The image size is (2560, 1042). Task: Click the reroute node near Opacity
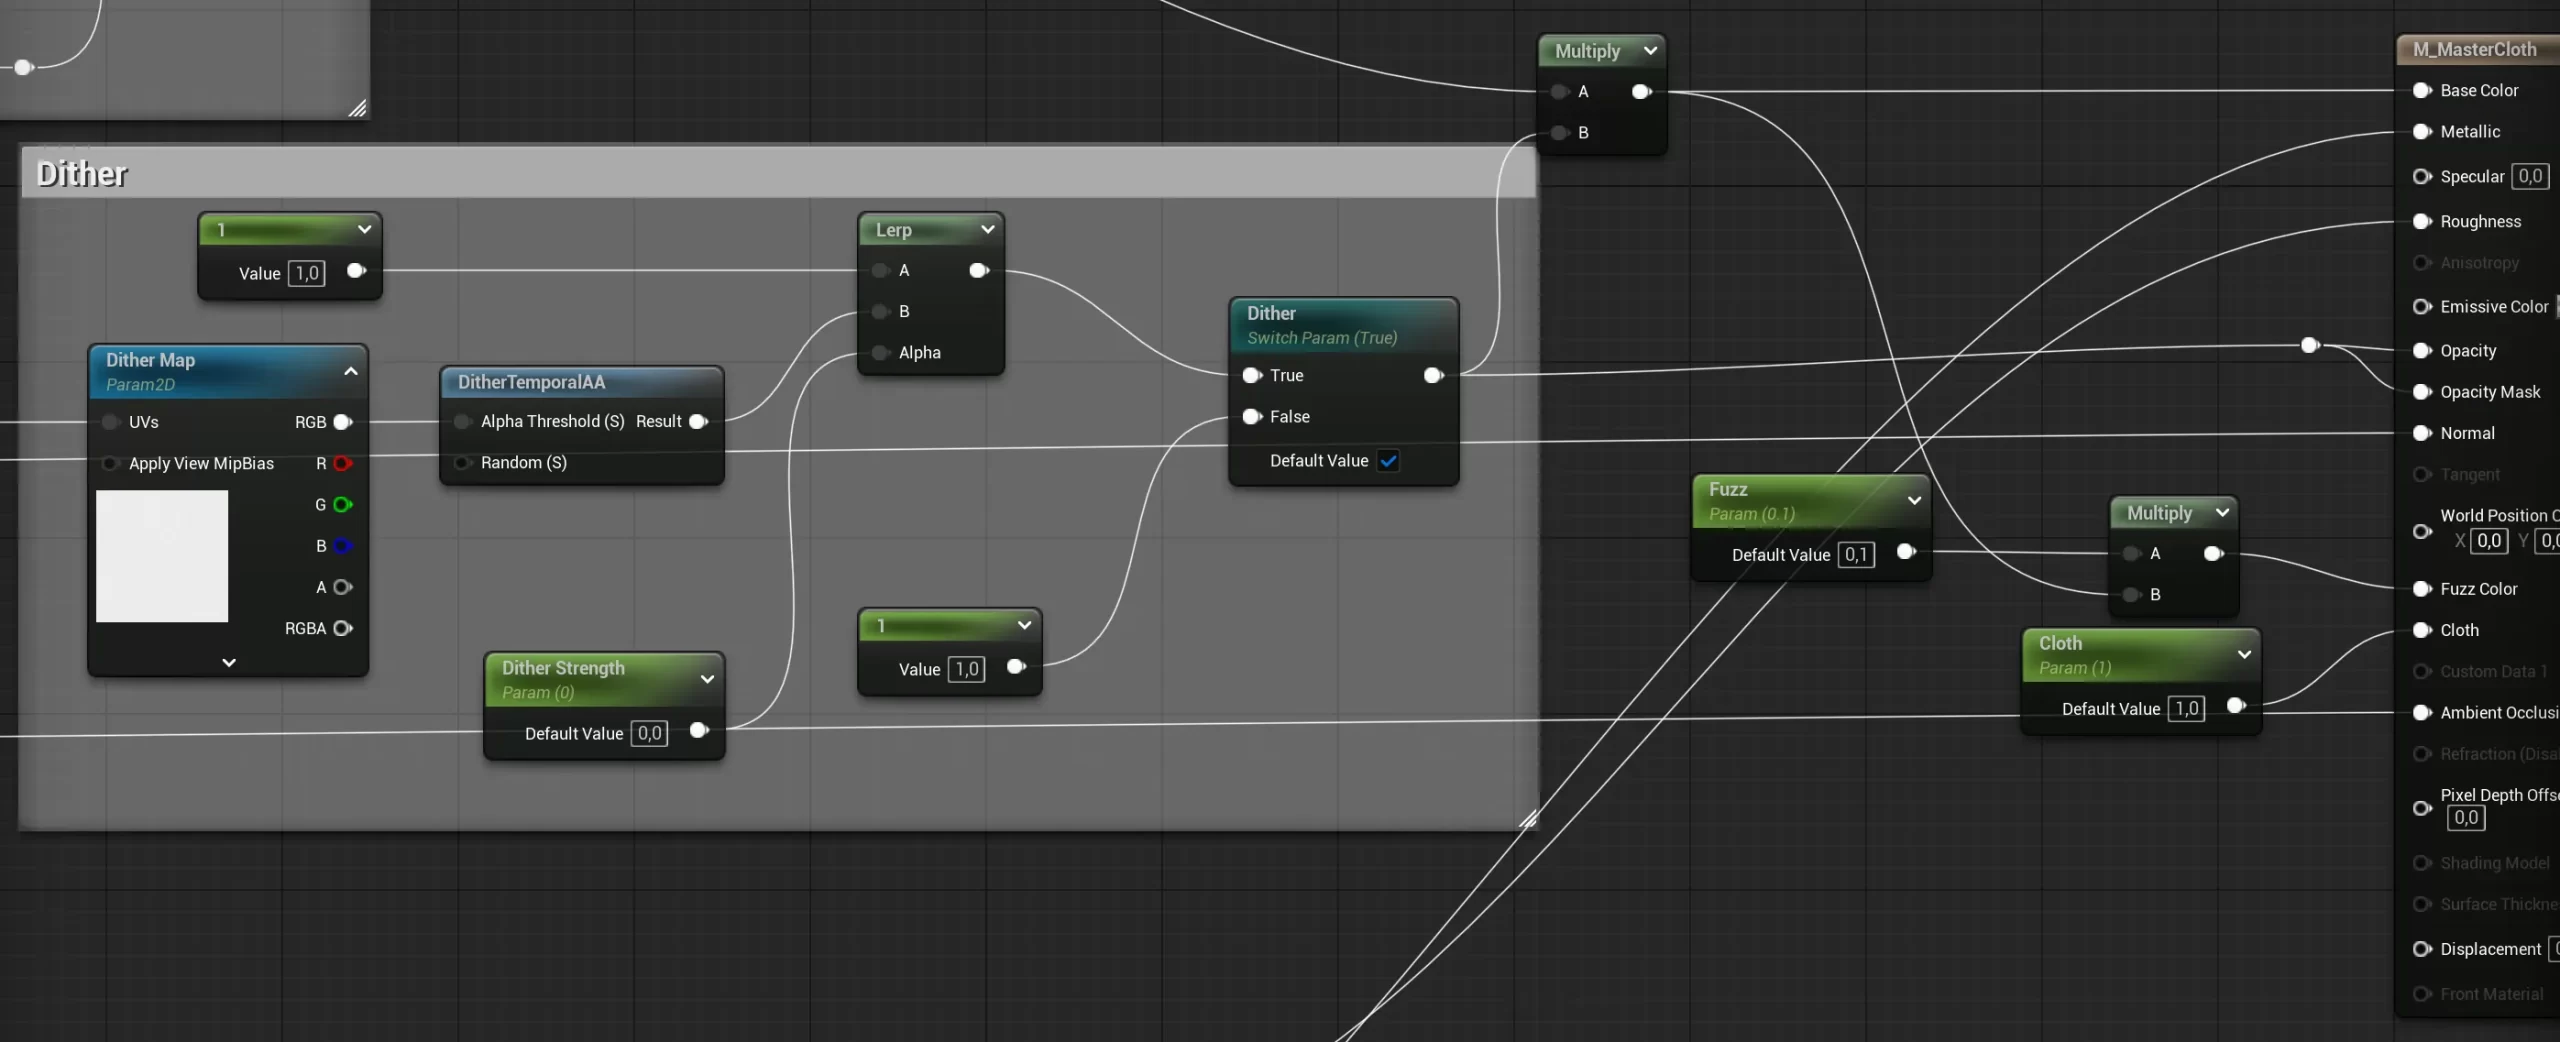(2310, 345)
